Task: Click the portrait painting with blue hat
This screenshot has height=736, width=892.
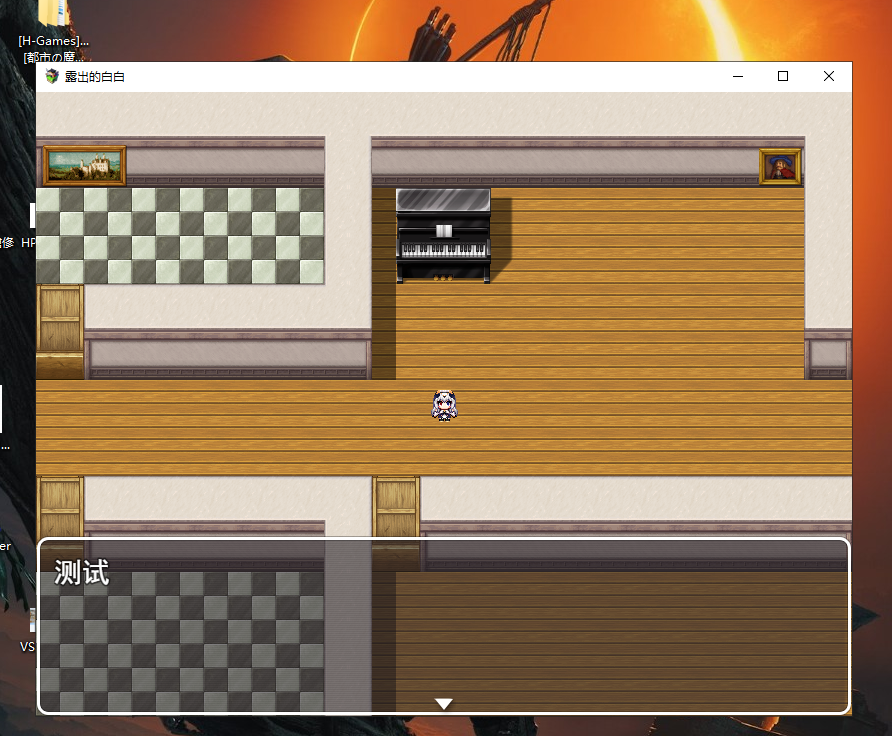Action: [x=780, y=167]
